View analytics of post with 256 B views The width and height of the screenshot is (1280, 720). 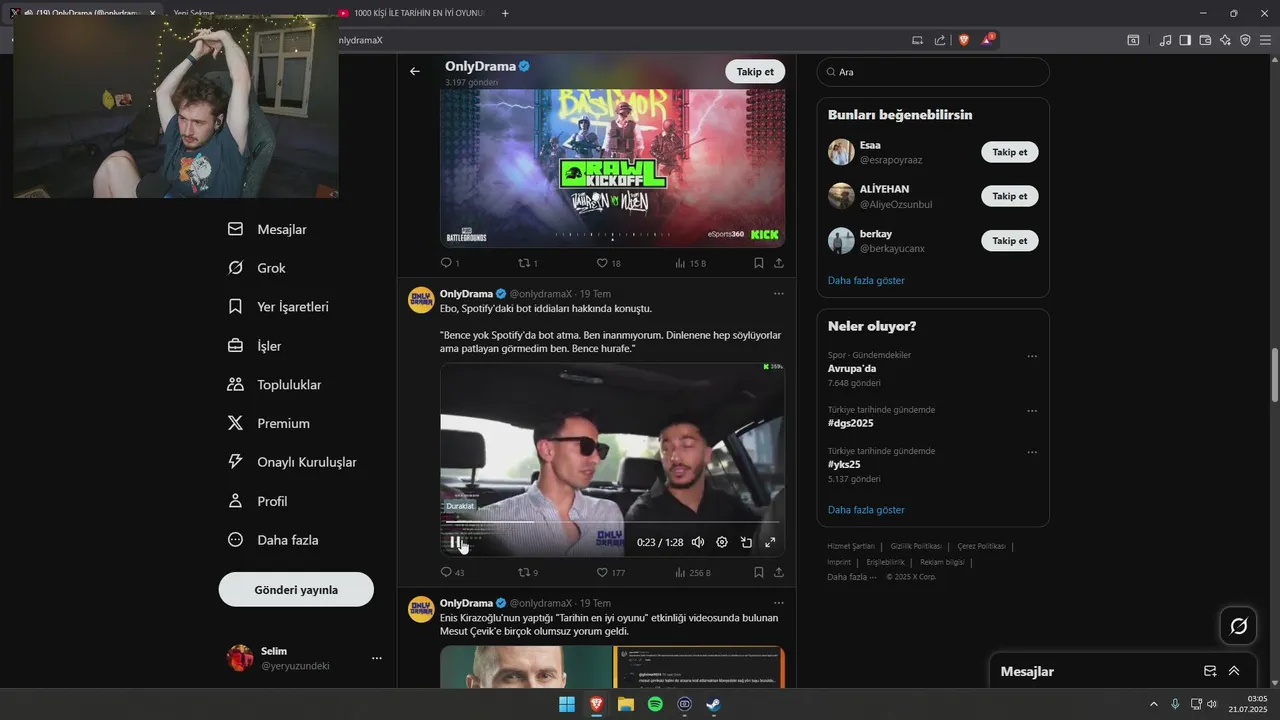(x=692, y=572)
